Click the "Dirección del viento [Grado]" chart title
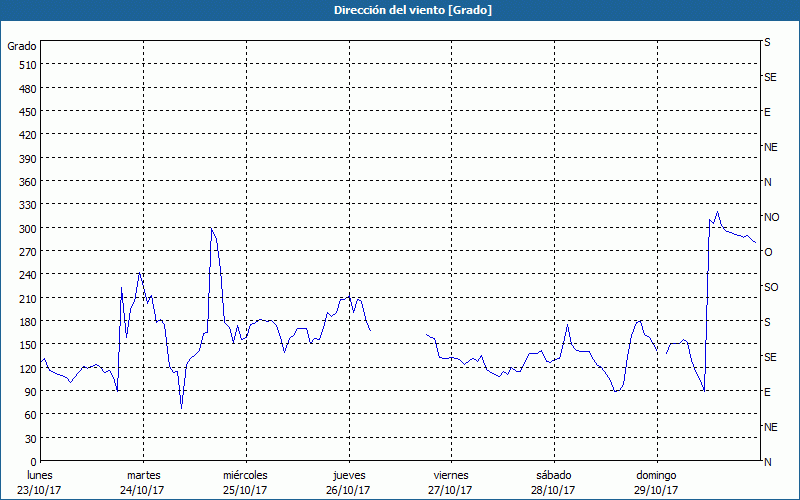This screenshot has width=800, height=500. [x=399, y=10]
